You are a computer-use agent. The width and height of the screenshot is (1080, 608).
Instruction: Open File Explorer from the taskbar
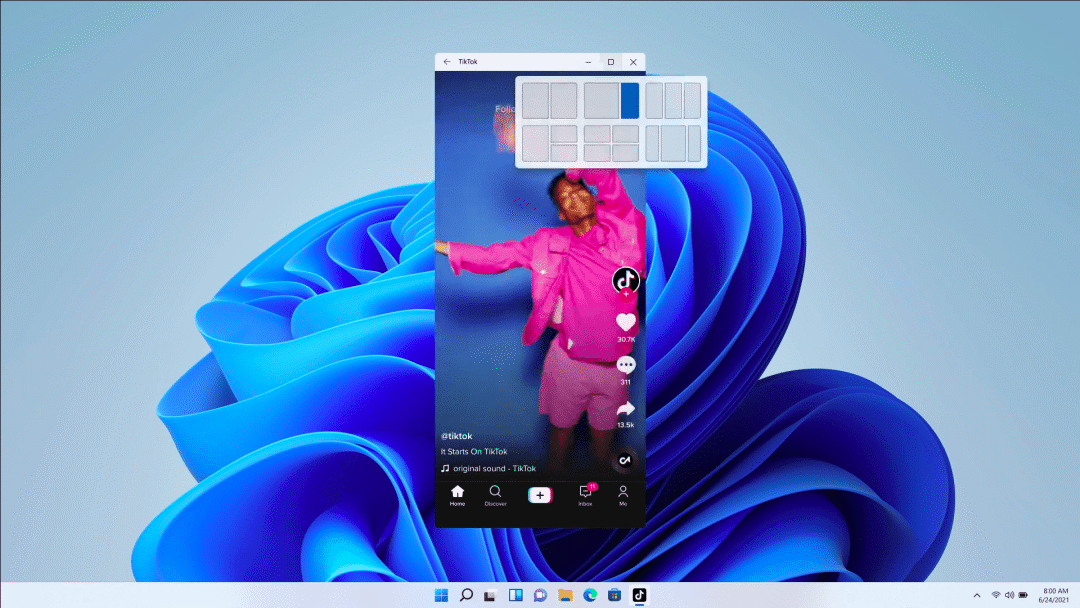point(565,595)
